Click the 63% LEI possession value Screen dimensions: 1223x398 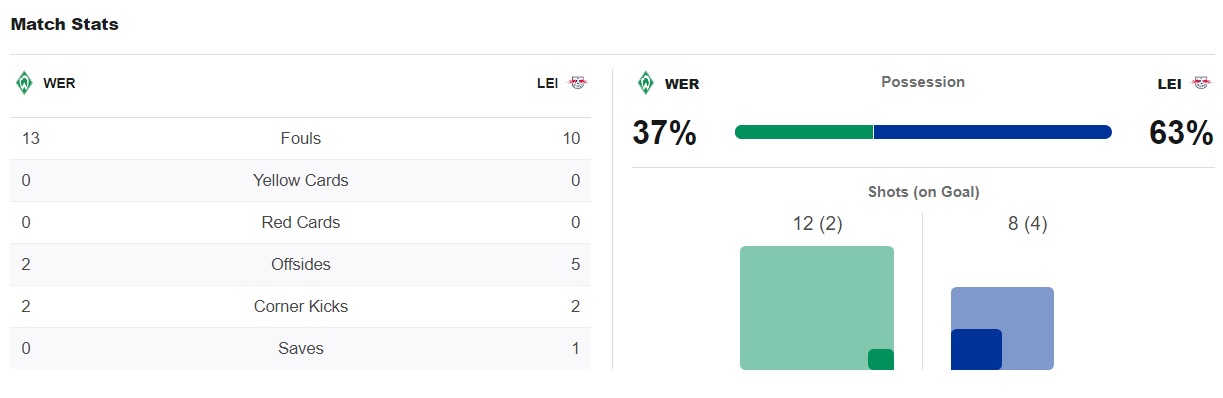pos(1181,132)
